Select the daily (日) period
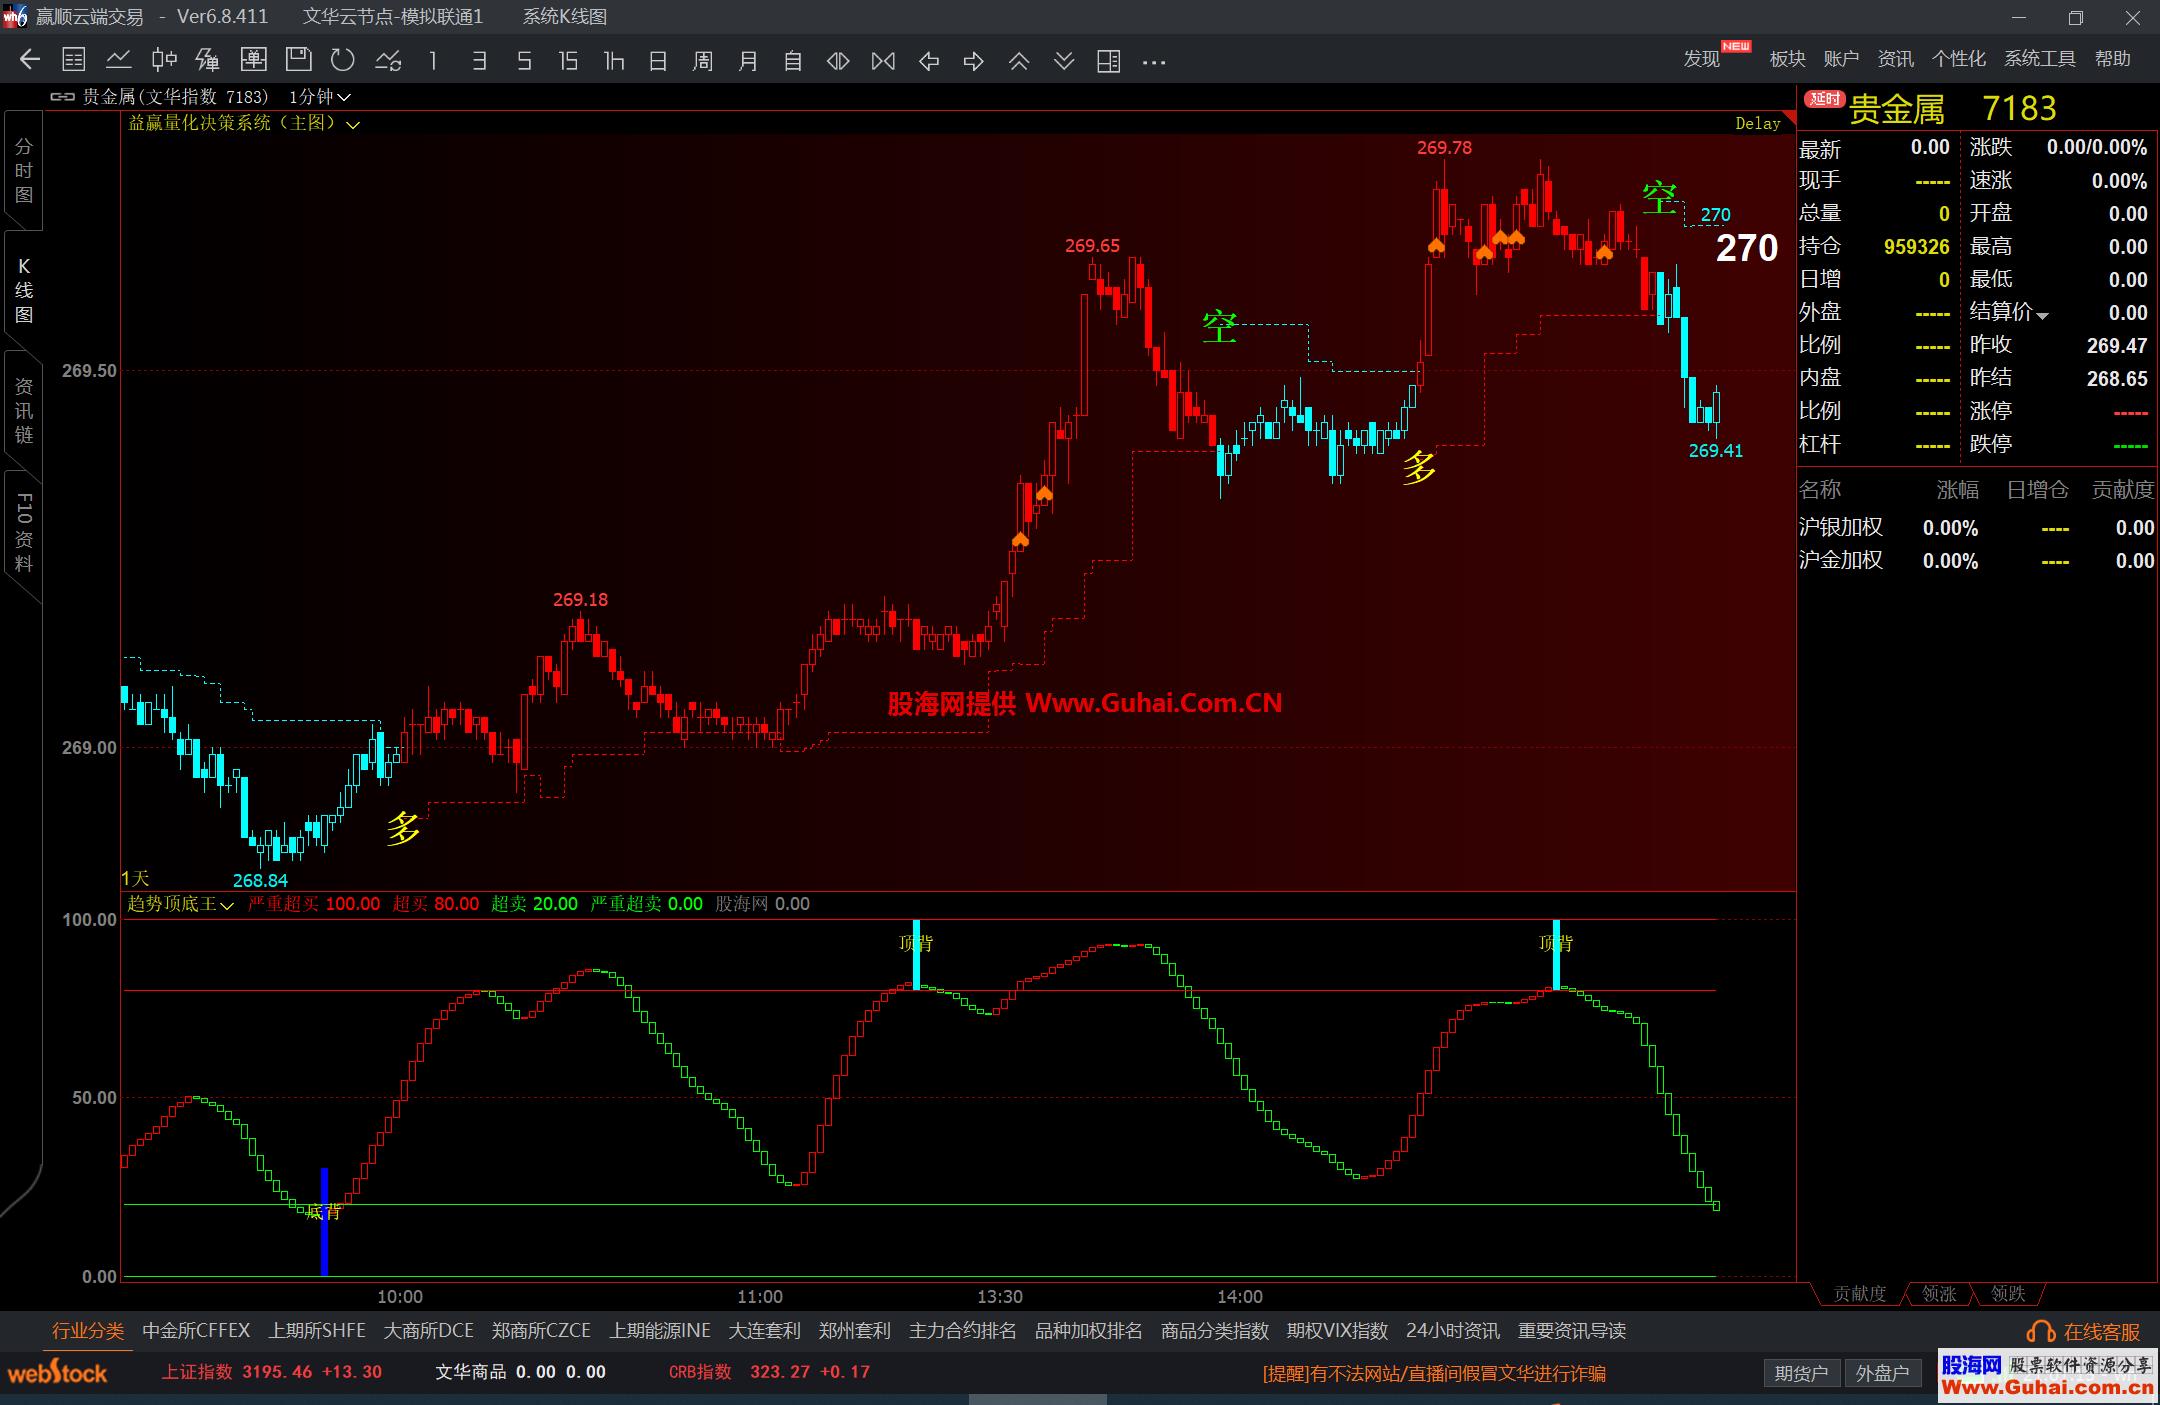This screenshot has width=2160, height=1405. click(x=658, y=62)
